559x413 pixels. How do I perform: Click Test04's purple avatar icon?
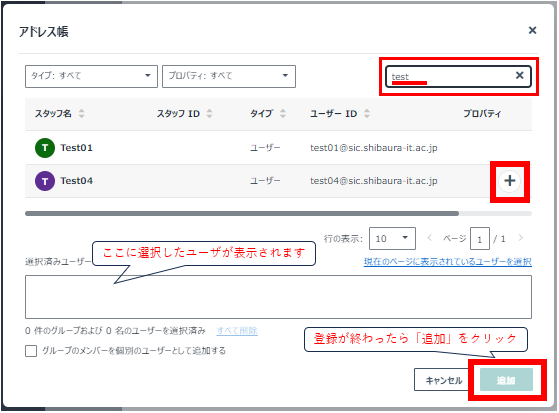coord(45,181)
